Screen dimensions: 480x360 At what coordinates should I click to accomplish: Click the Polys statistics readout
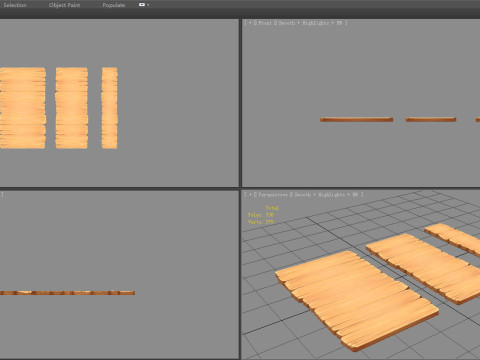[261, 215]
